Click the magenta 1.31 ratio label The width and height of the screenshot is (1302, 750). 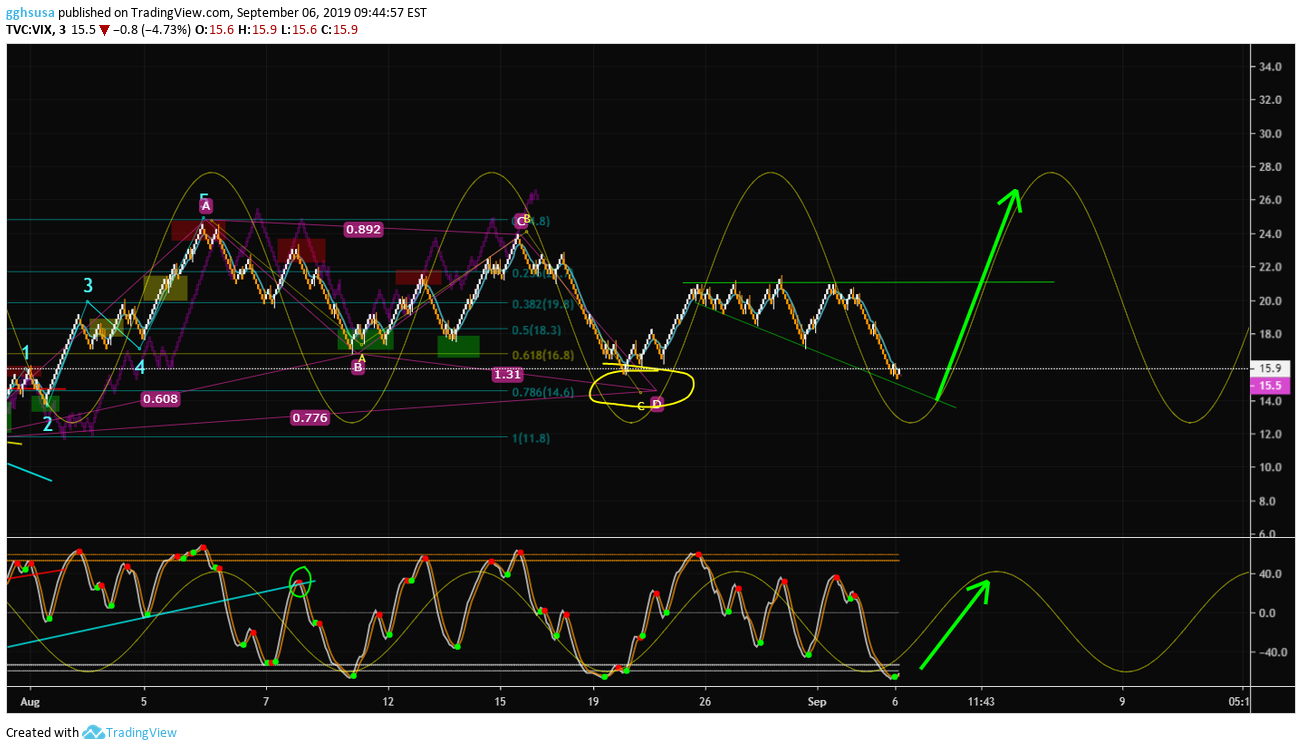(508, 374)
